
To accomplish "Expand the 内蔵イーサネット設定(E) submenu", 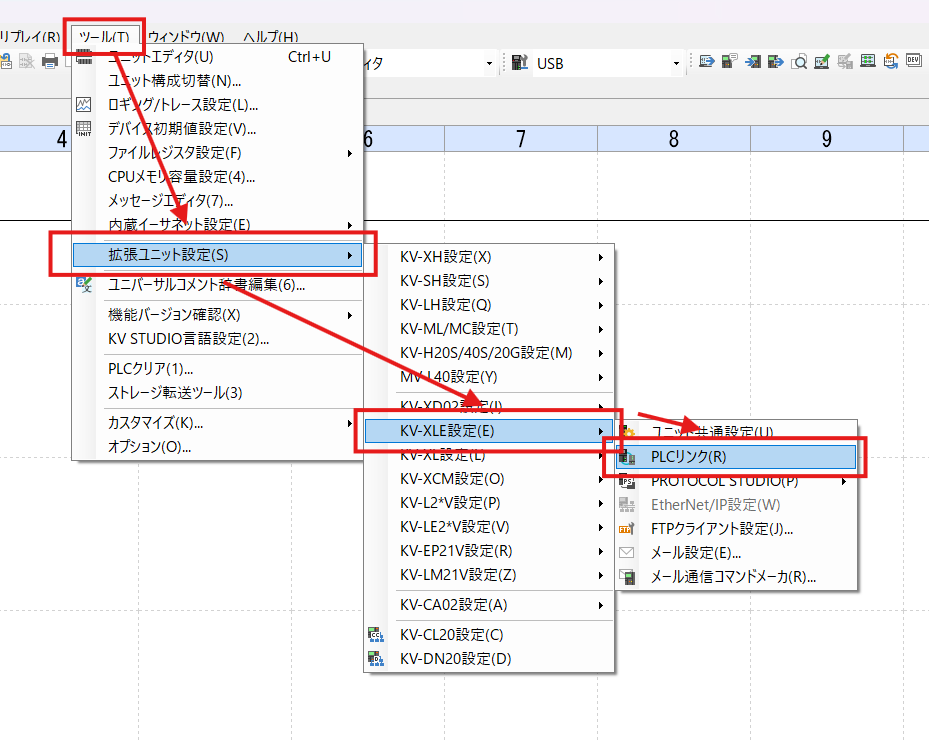I will click(350, 225).
